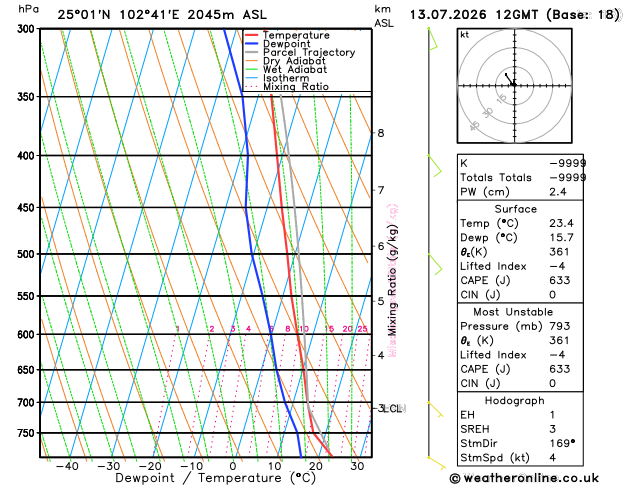Image resolution: width=629 pixels, height=486 pixels.
Task: Click the 750 hPa pressure label
Action: click(28, 433)
